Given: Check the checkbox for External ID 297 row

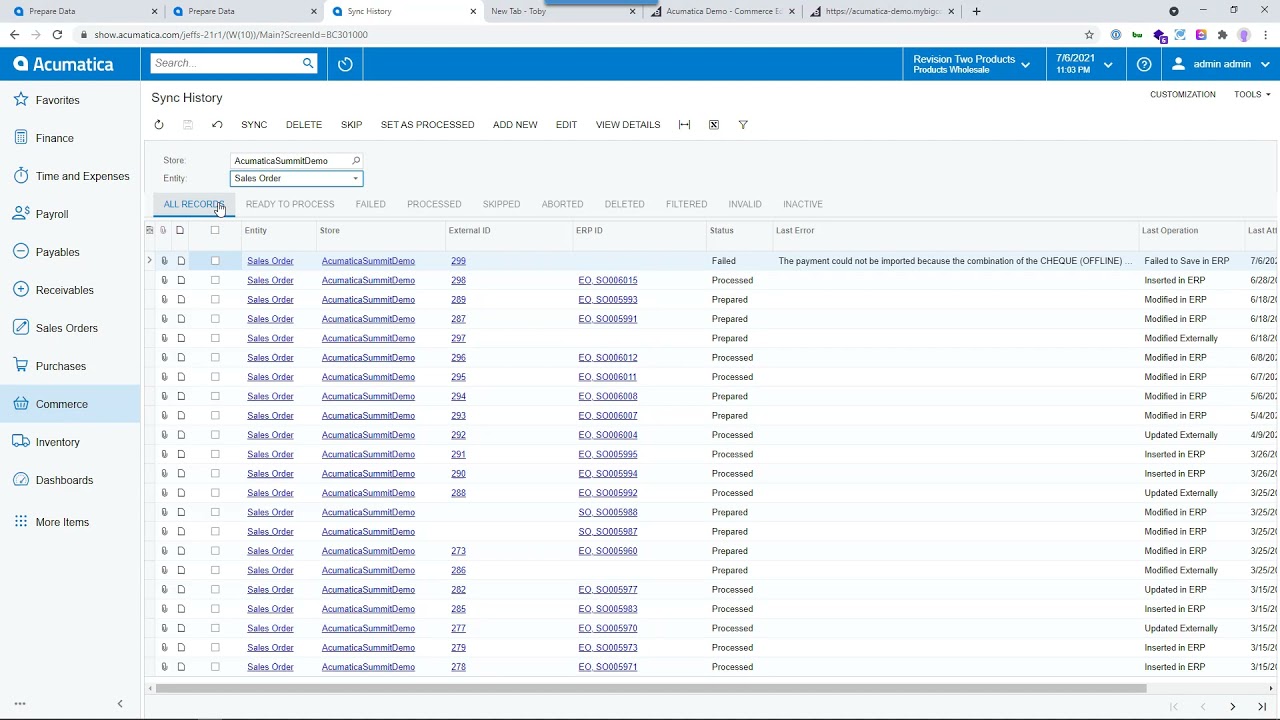Looking at the screenshot, I should pyautogui.click(x=215, y=338).
